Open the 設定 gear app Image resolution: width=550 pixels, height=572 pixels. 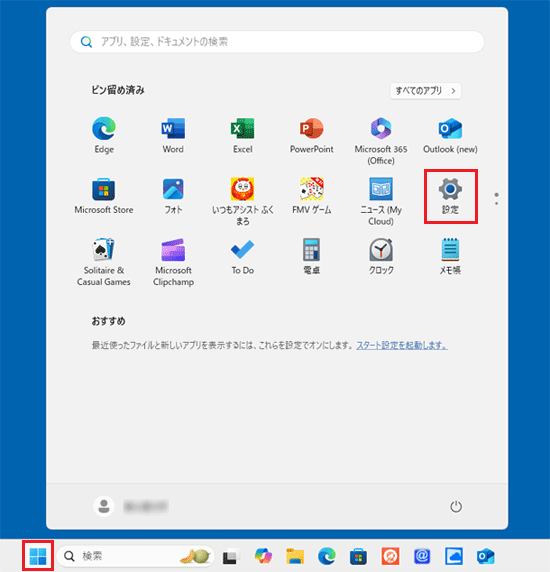coord(450,196)
